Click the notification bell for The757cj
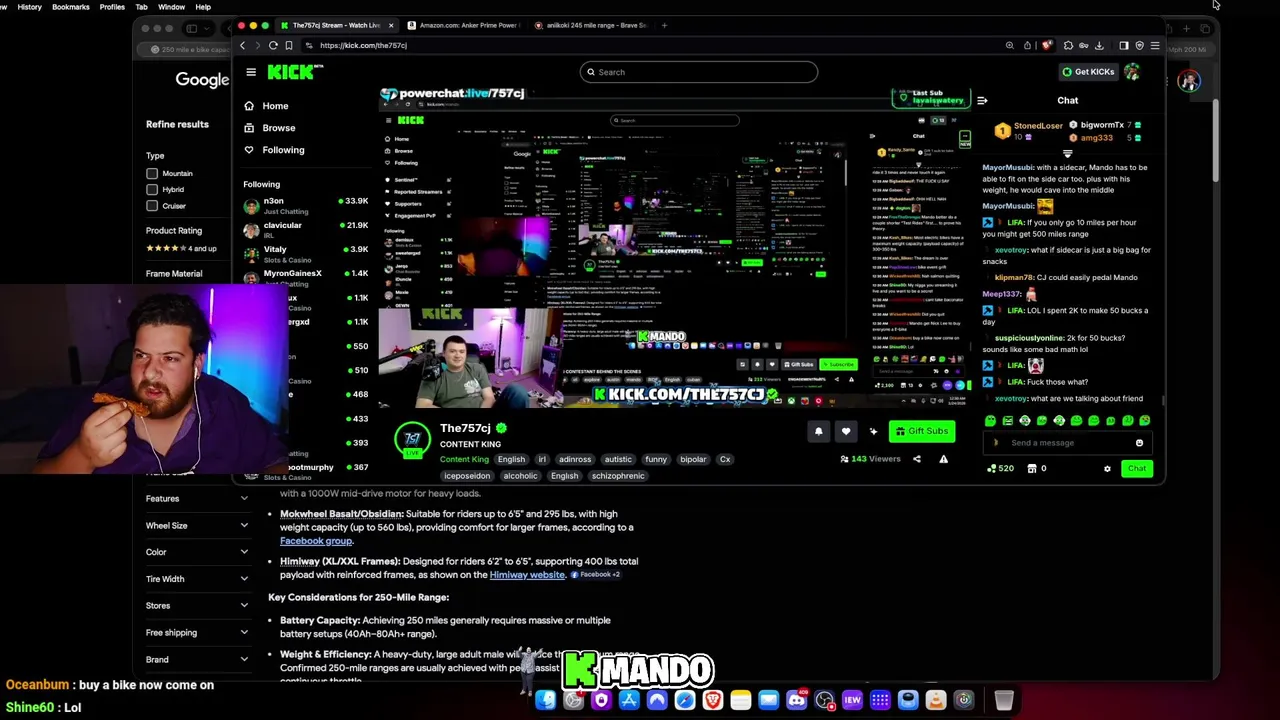Image resolution: width=1280 pixels, height=720 pixels. click(818, 431)
